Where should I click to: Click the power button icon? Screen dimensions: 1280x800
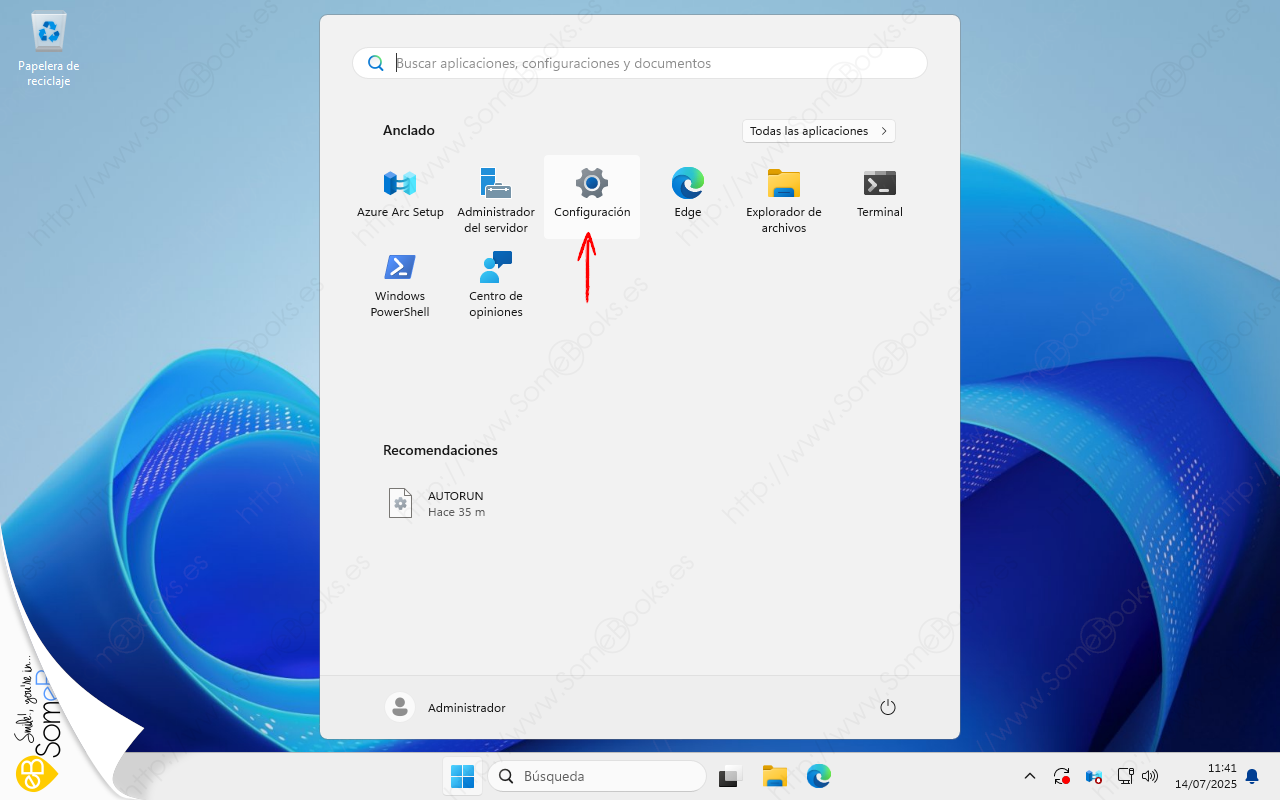tap(887, 707)
